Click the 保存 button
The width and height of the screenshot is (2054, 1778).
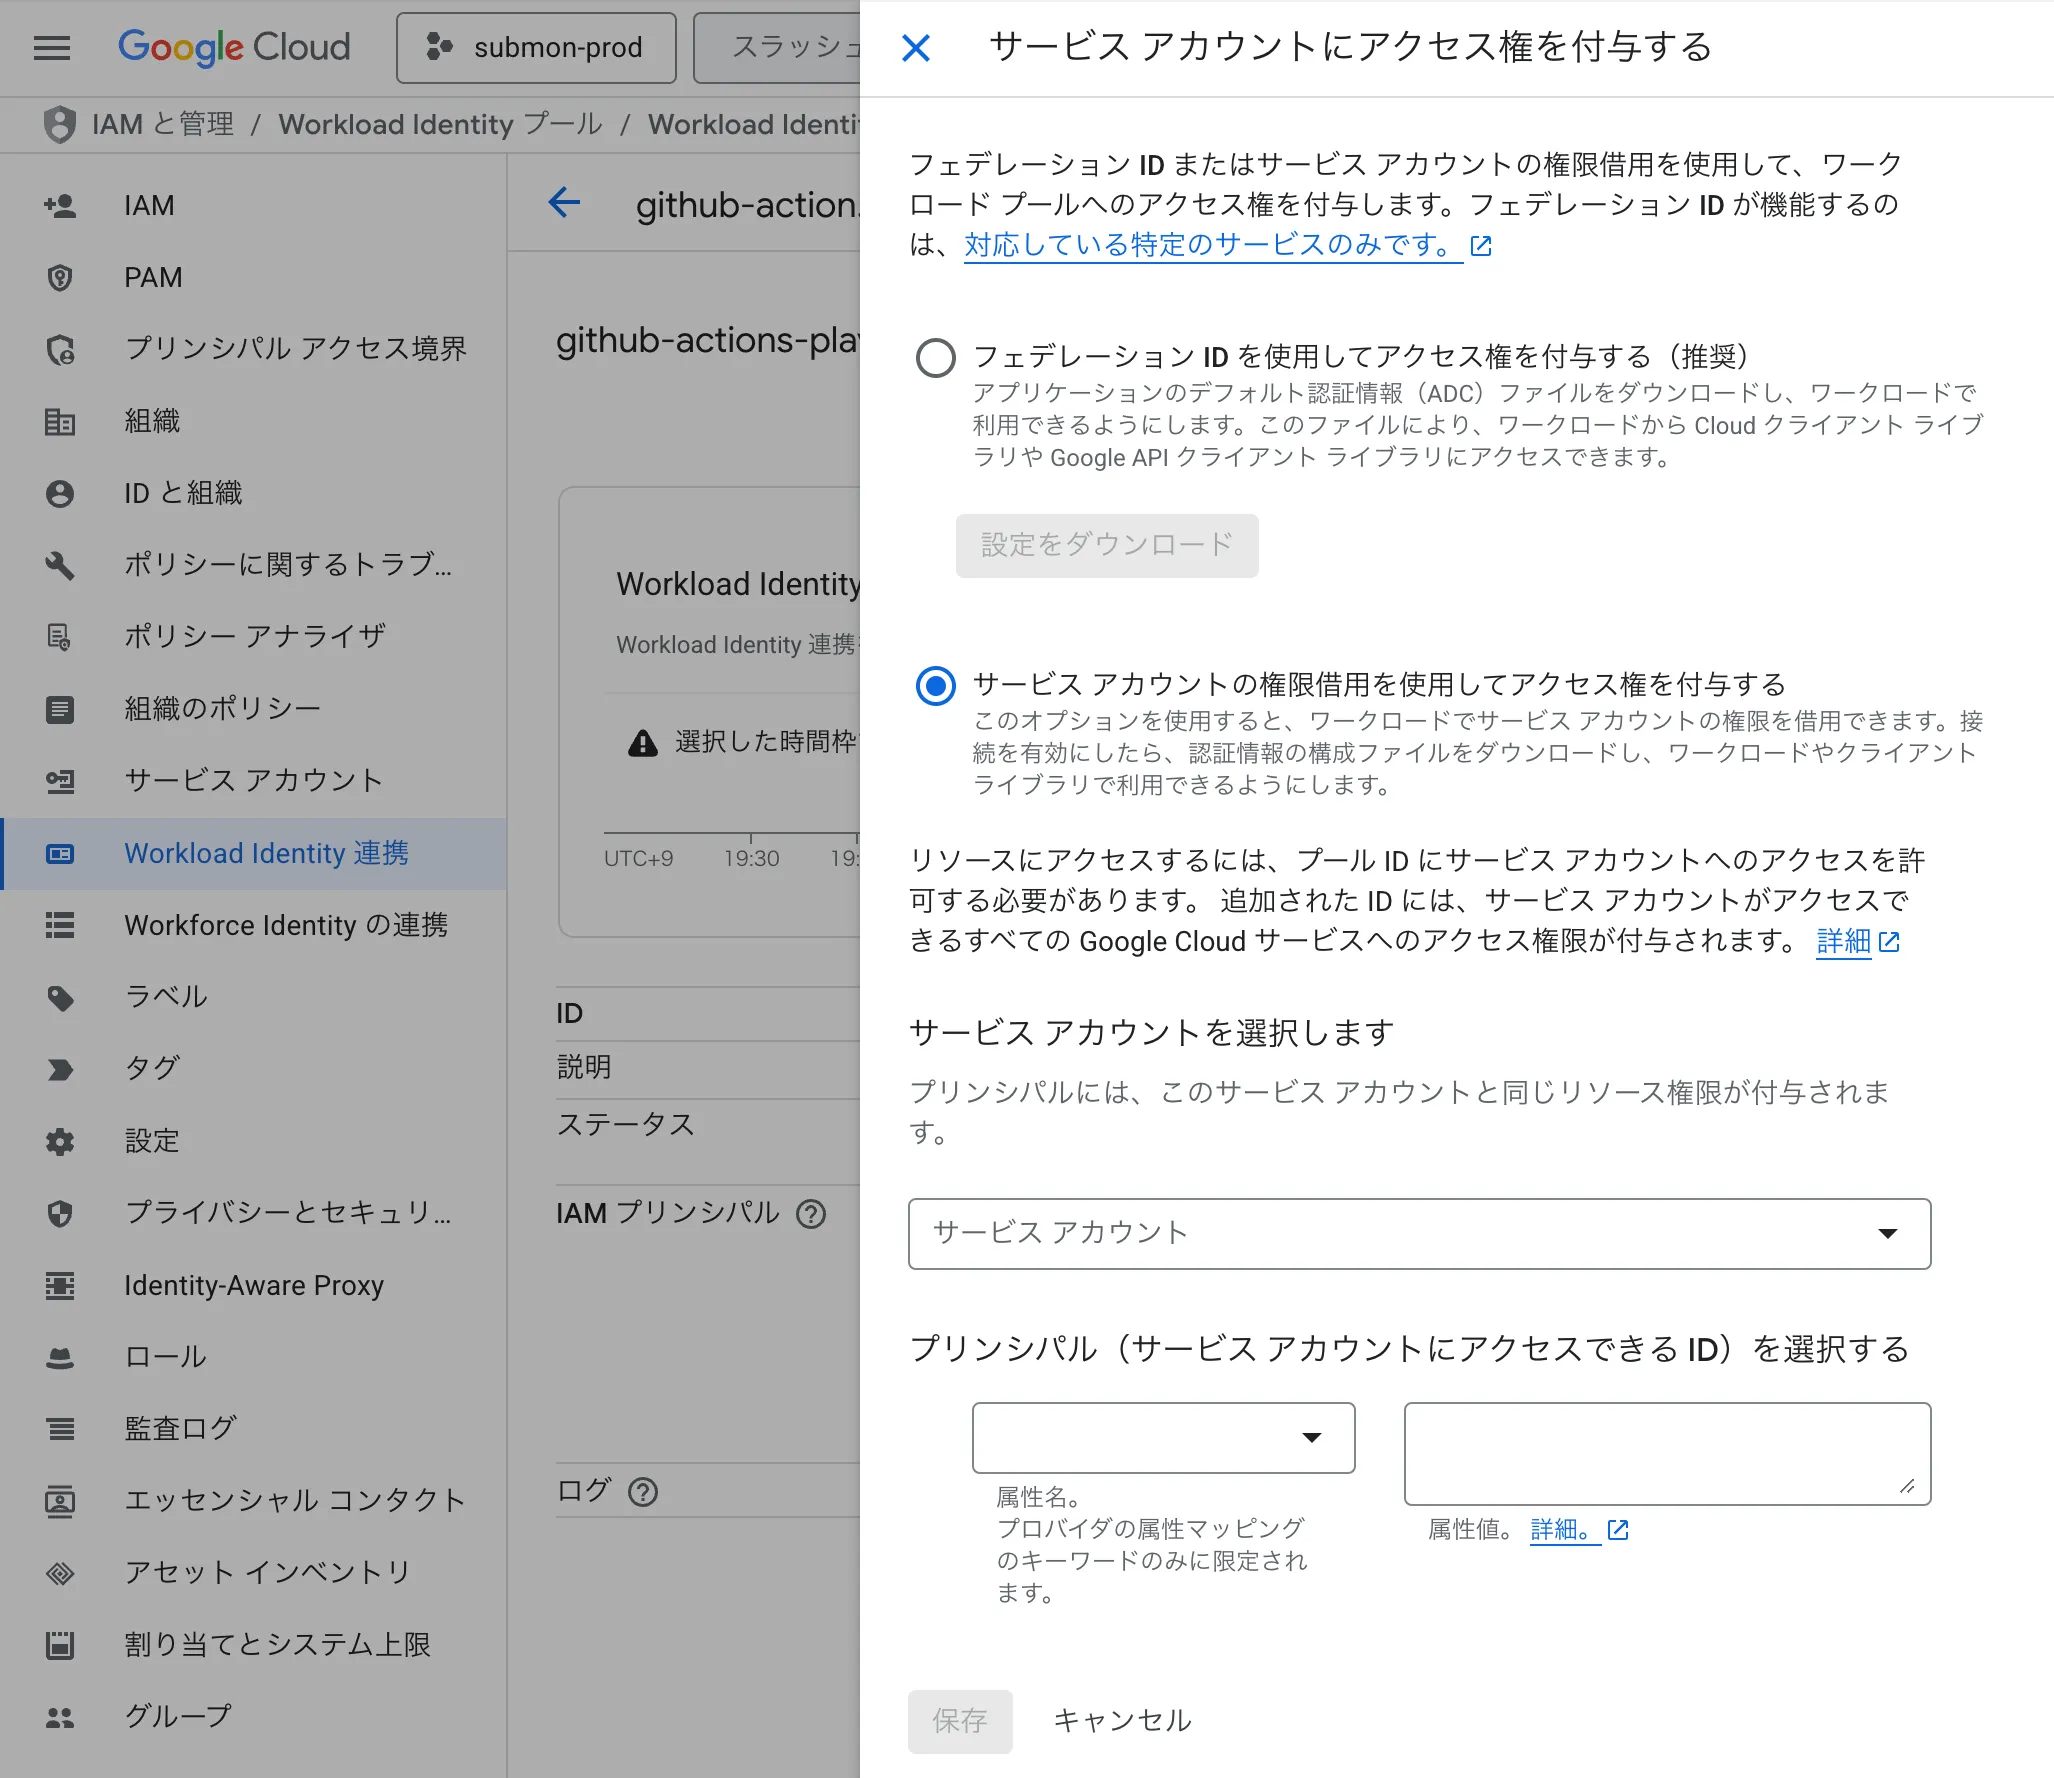tap(960, 1721)
